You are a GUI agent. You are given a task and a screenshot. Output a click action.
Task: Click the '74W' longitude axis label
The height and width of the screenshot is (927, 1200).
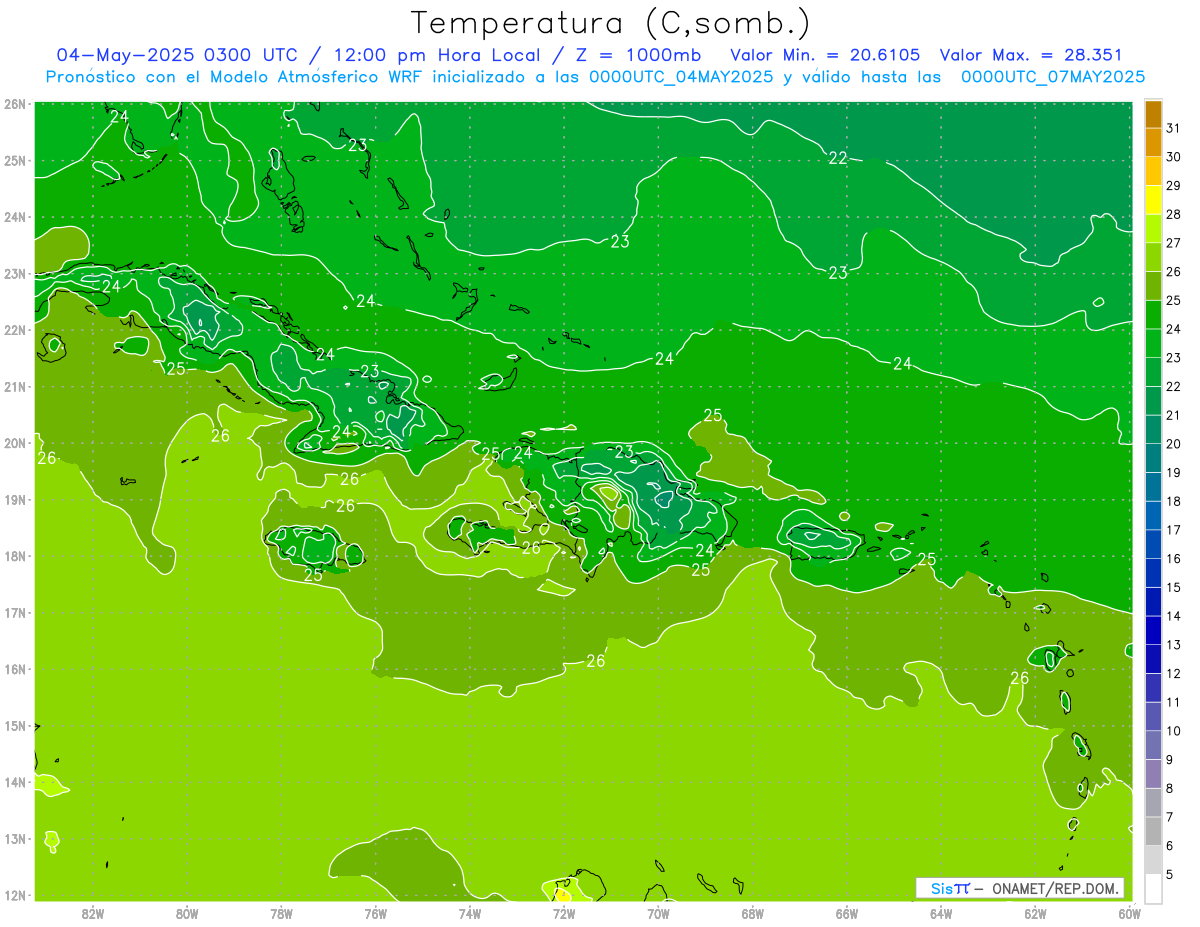coord(470,913)
